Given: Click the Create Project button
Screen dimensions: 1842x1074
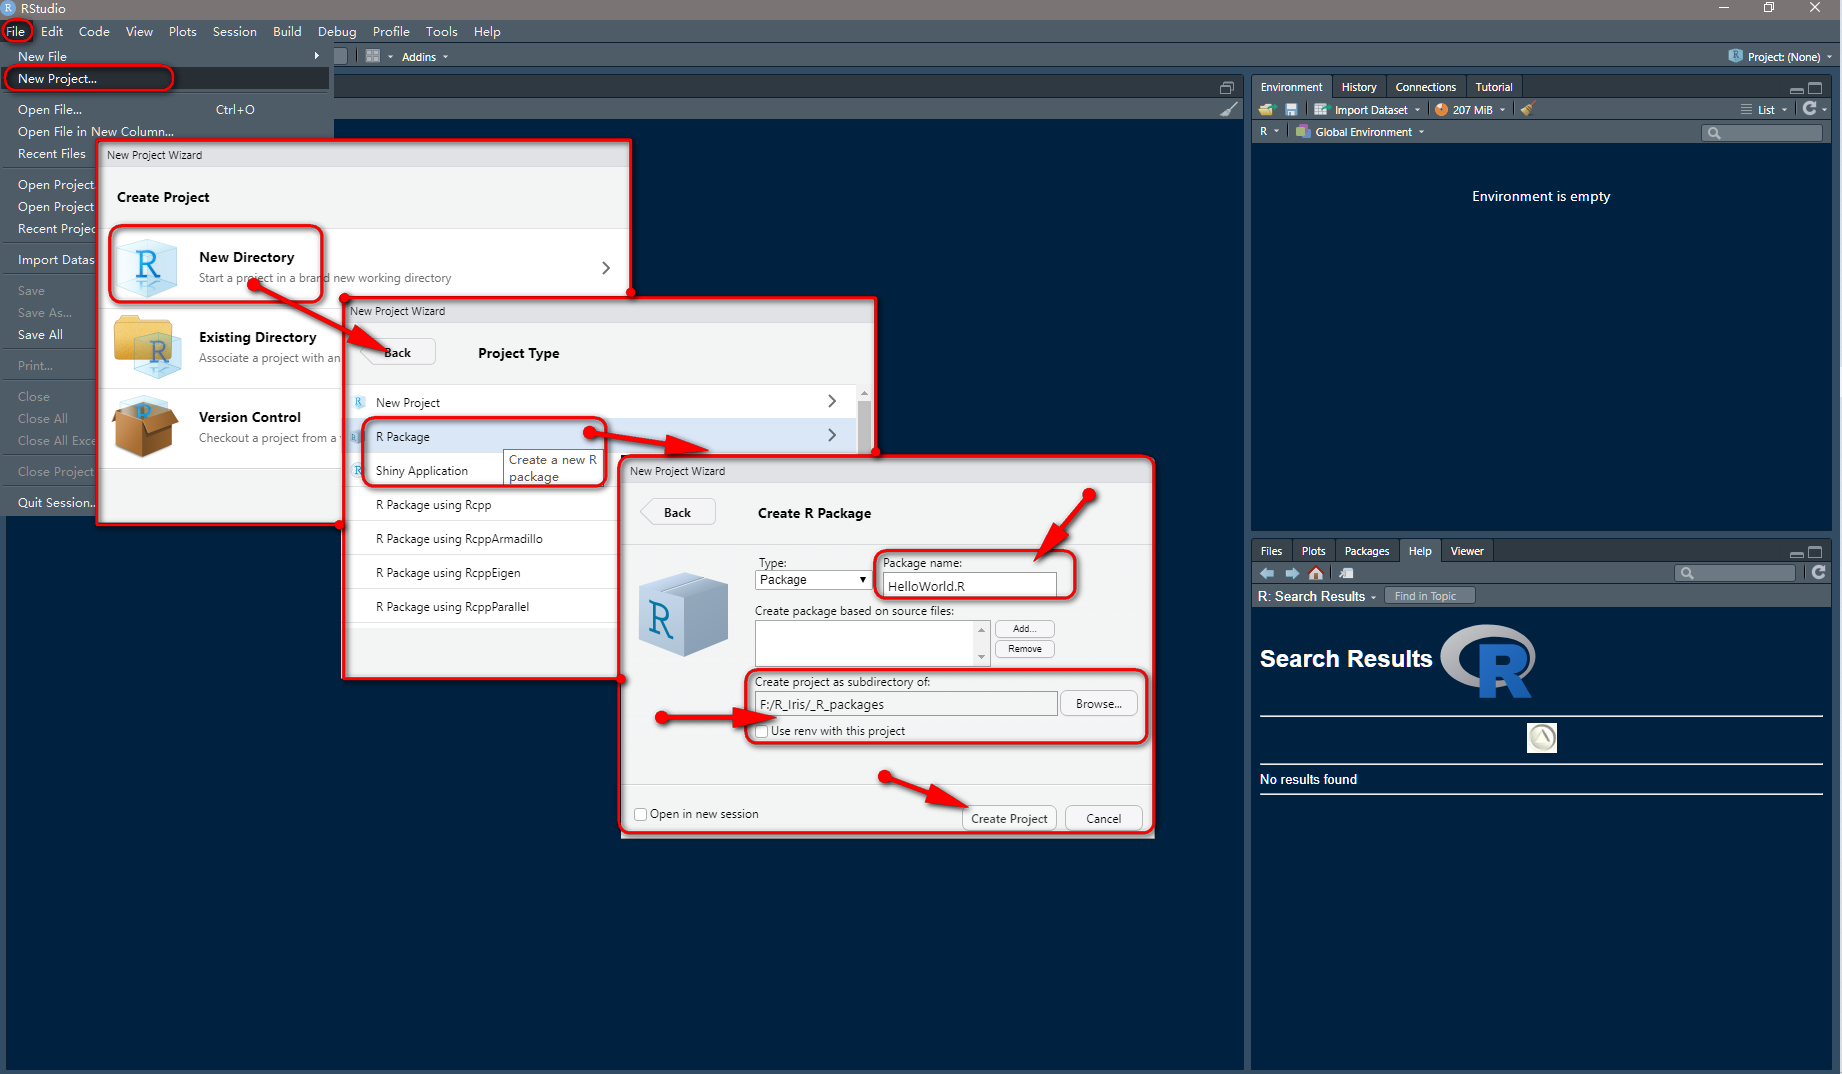Looking at the screenshot, I should pyautogui.click(x=1009, y=818).
